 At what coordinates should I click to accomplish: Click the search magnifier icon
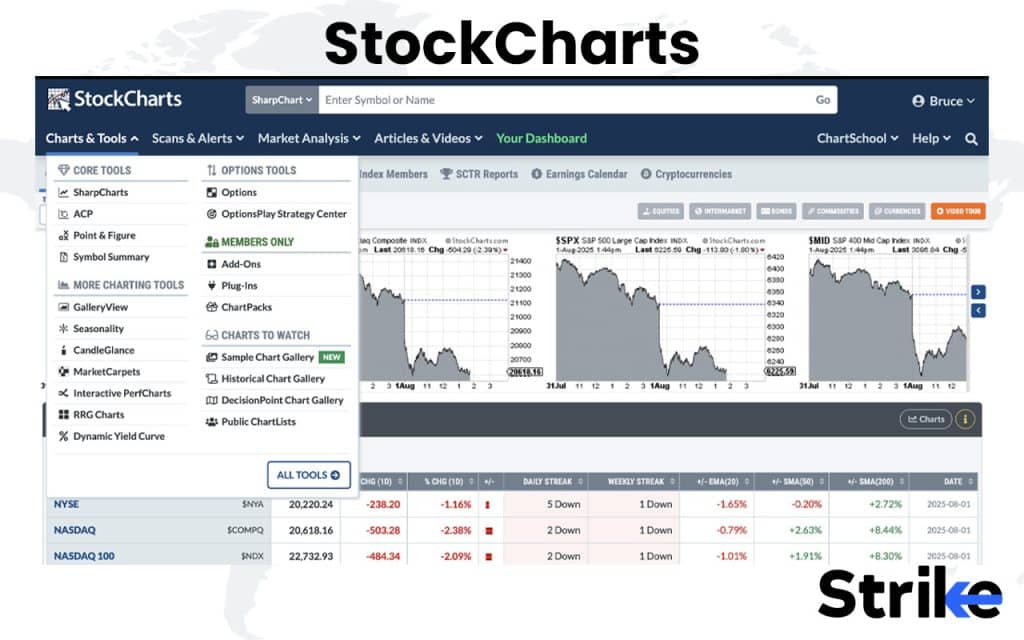pos(971,139)
